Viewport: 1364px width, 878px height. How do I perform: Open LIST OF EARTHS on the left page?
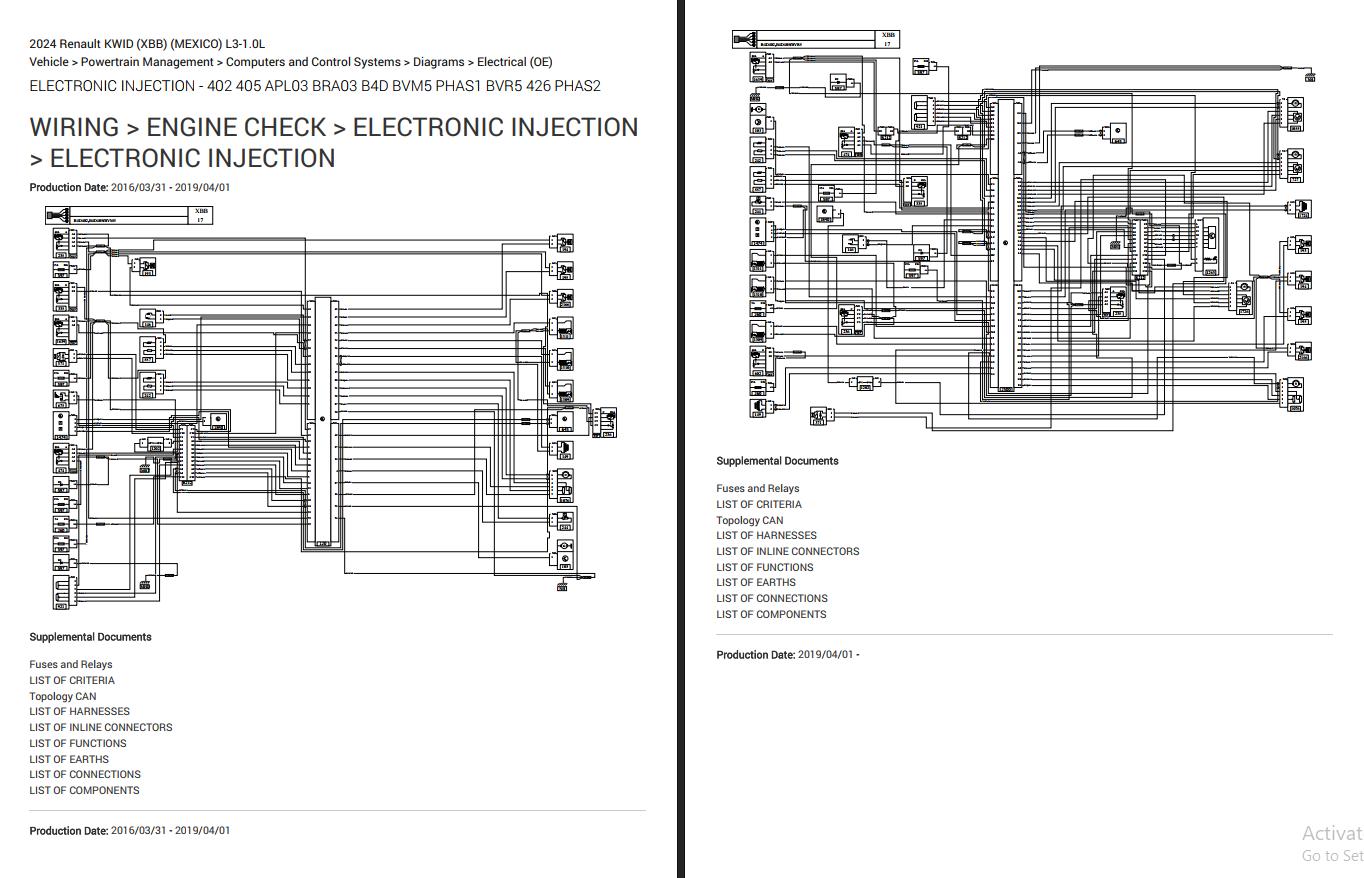[69, 759]
